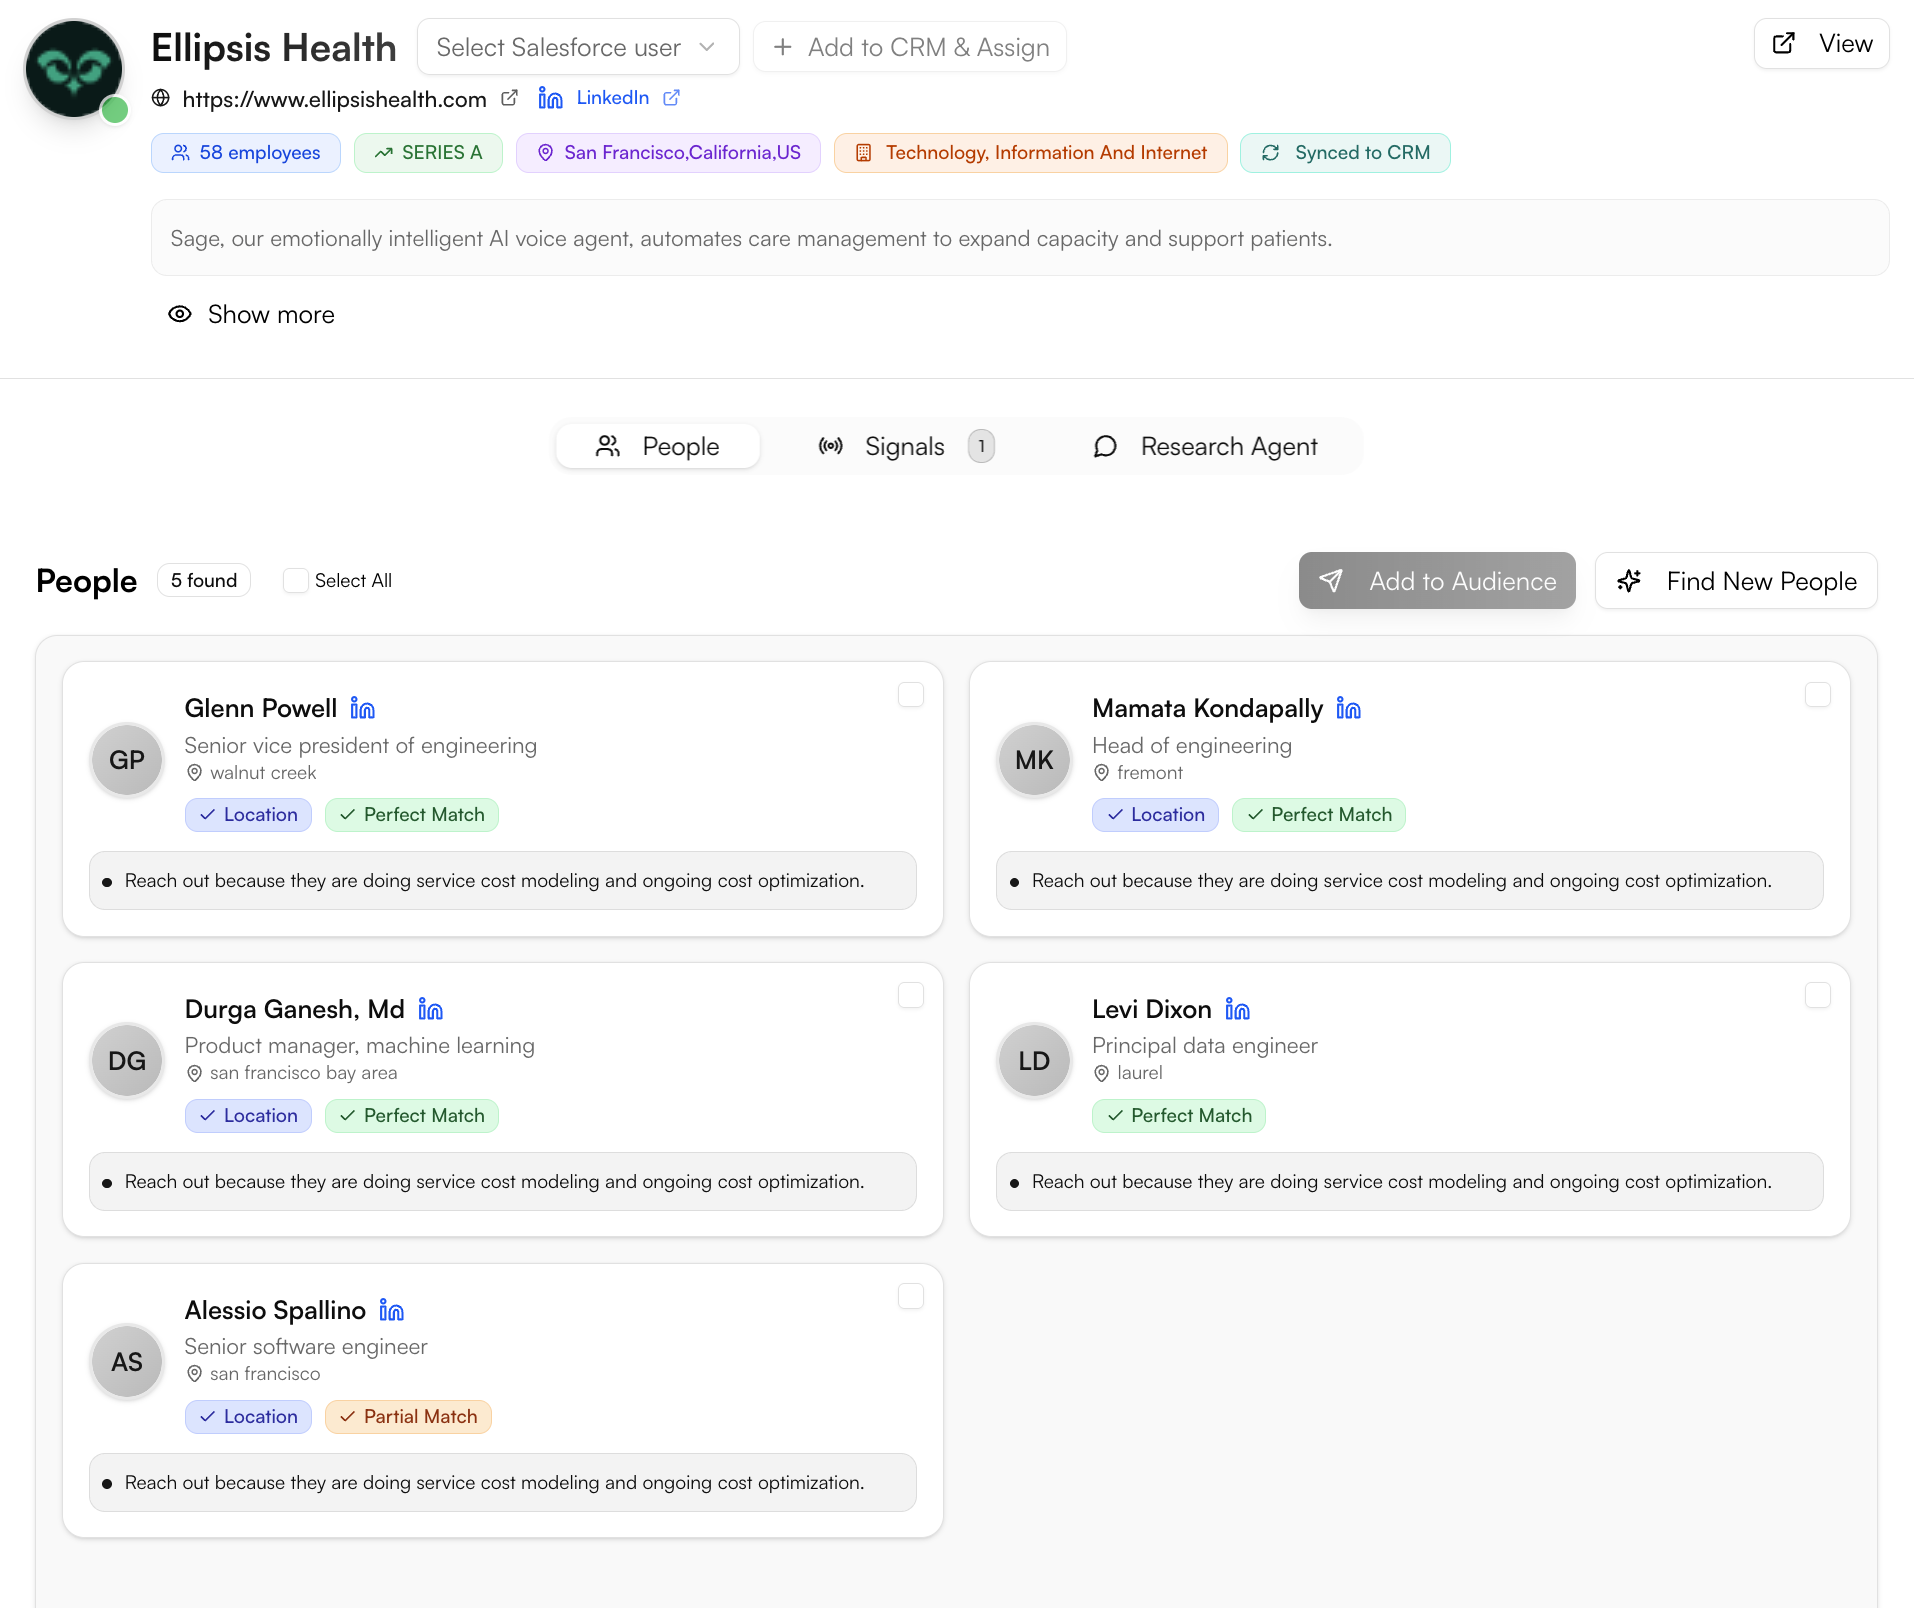Open website external link icon
This screenshot has height=1608, width=1914.
[509, 98]
